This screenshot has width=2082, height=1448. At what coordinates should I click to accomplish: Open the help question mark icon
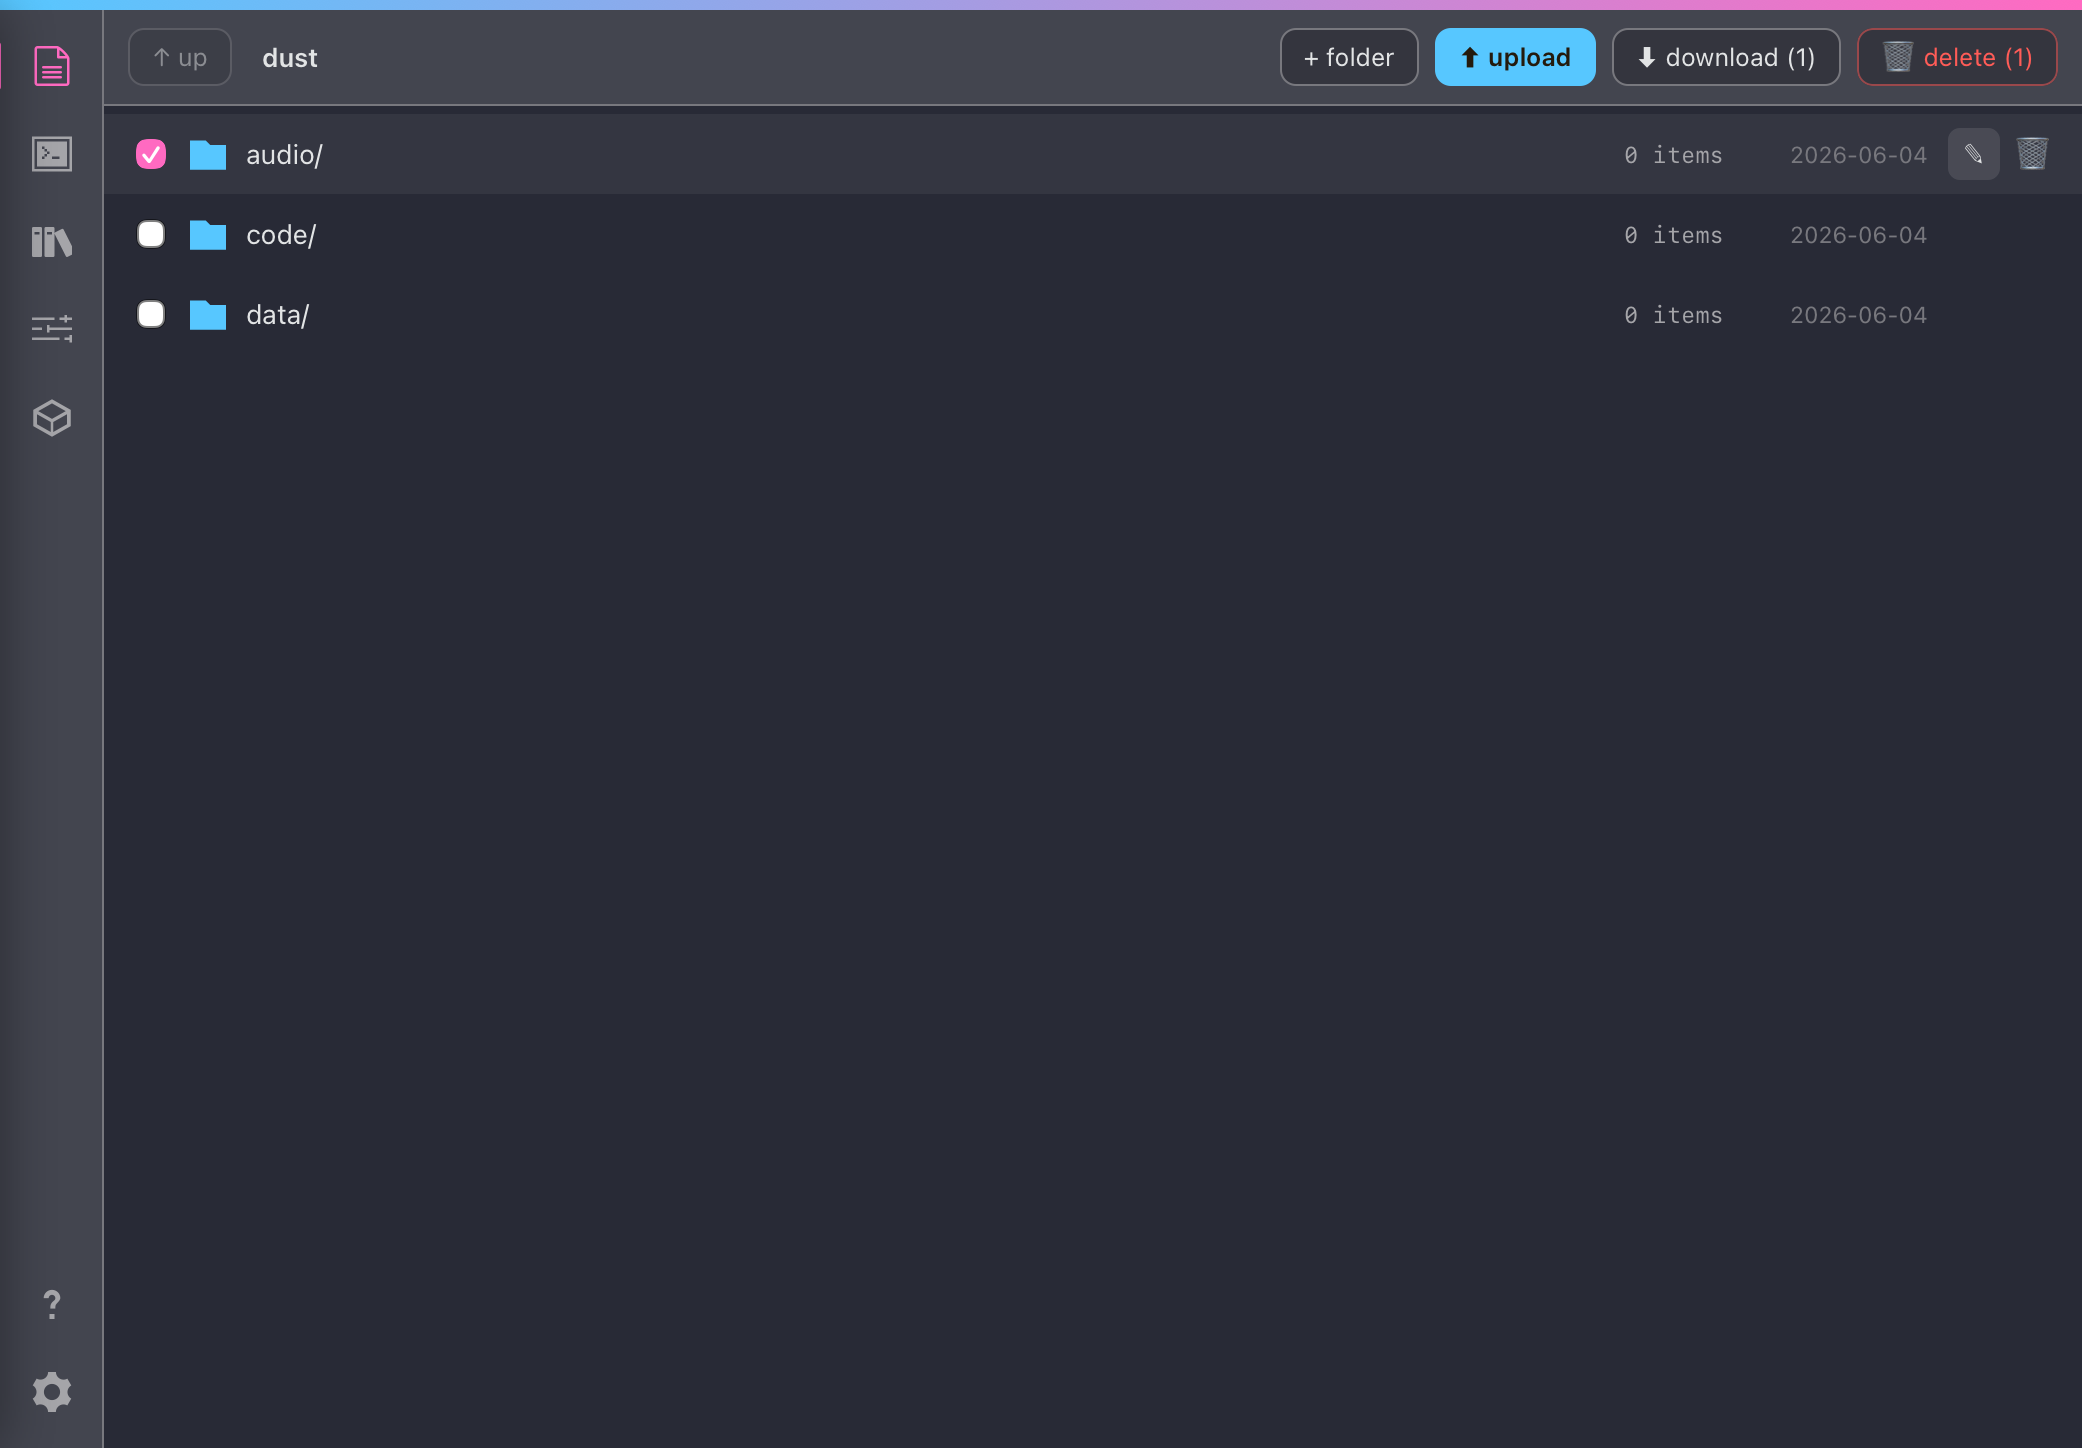[x=52, y=1304]
